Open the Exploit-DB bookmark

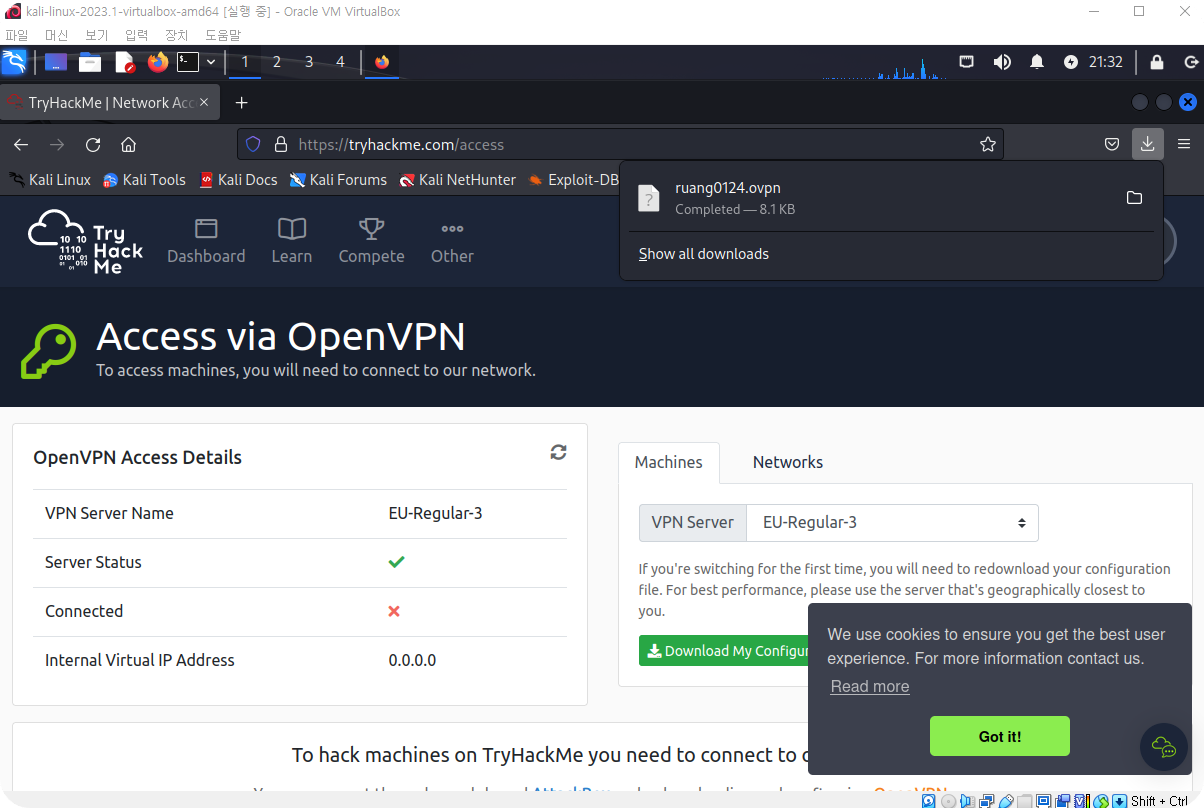tap(573, 180)
